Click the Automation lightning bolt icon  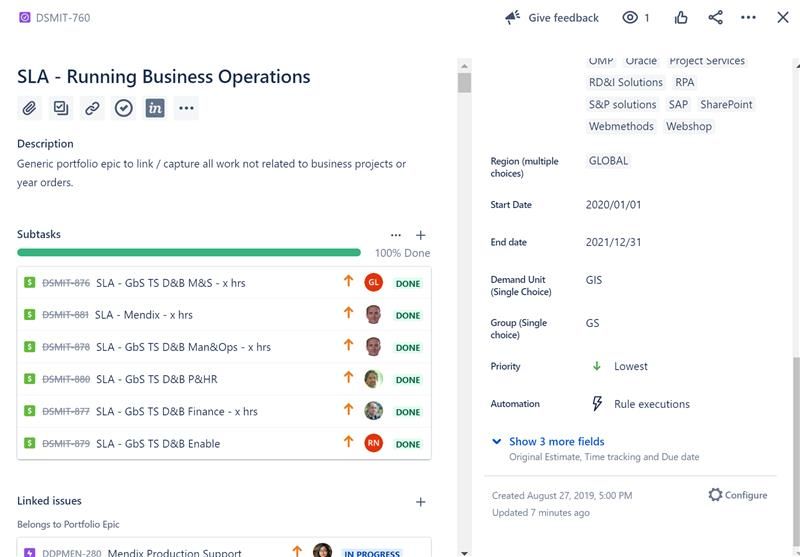597,403
